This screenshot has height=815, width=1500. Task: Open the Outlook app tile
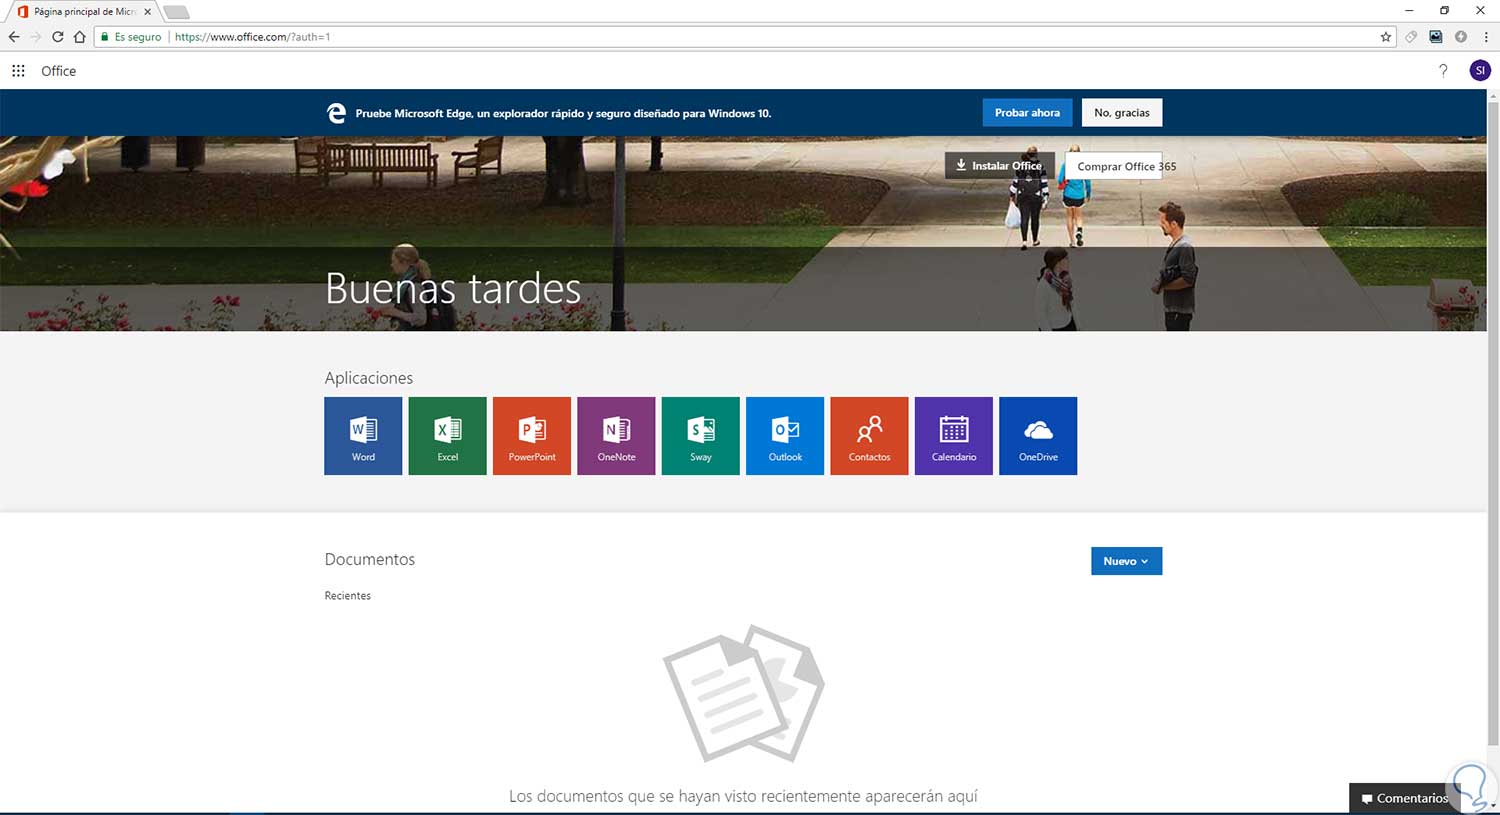pos(785,436)
